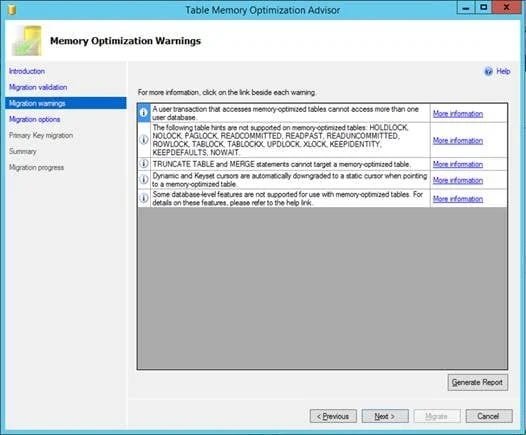
Task: Click the info icon beside table hints warning
Action: (x=144, y=140)
